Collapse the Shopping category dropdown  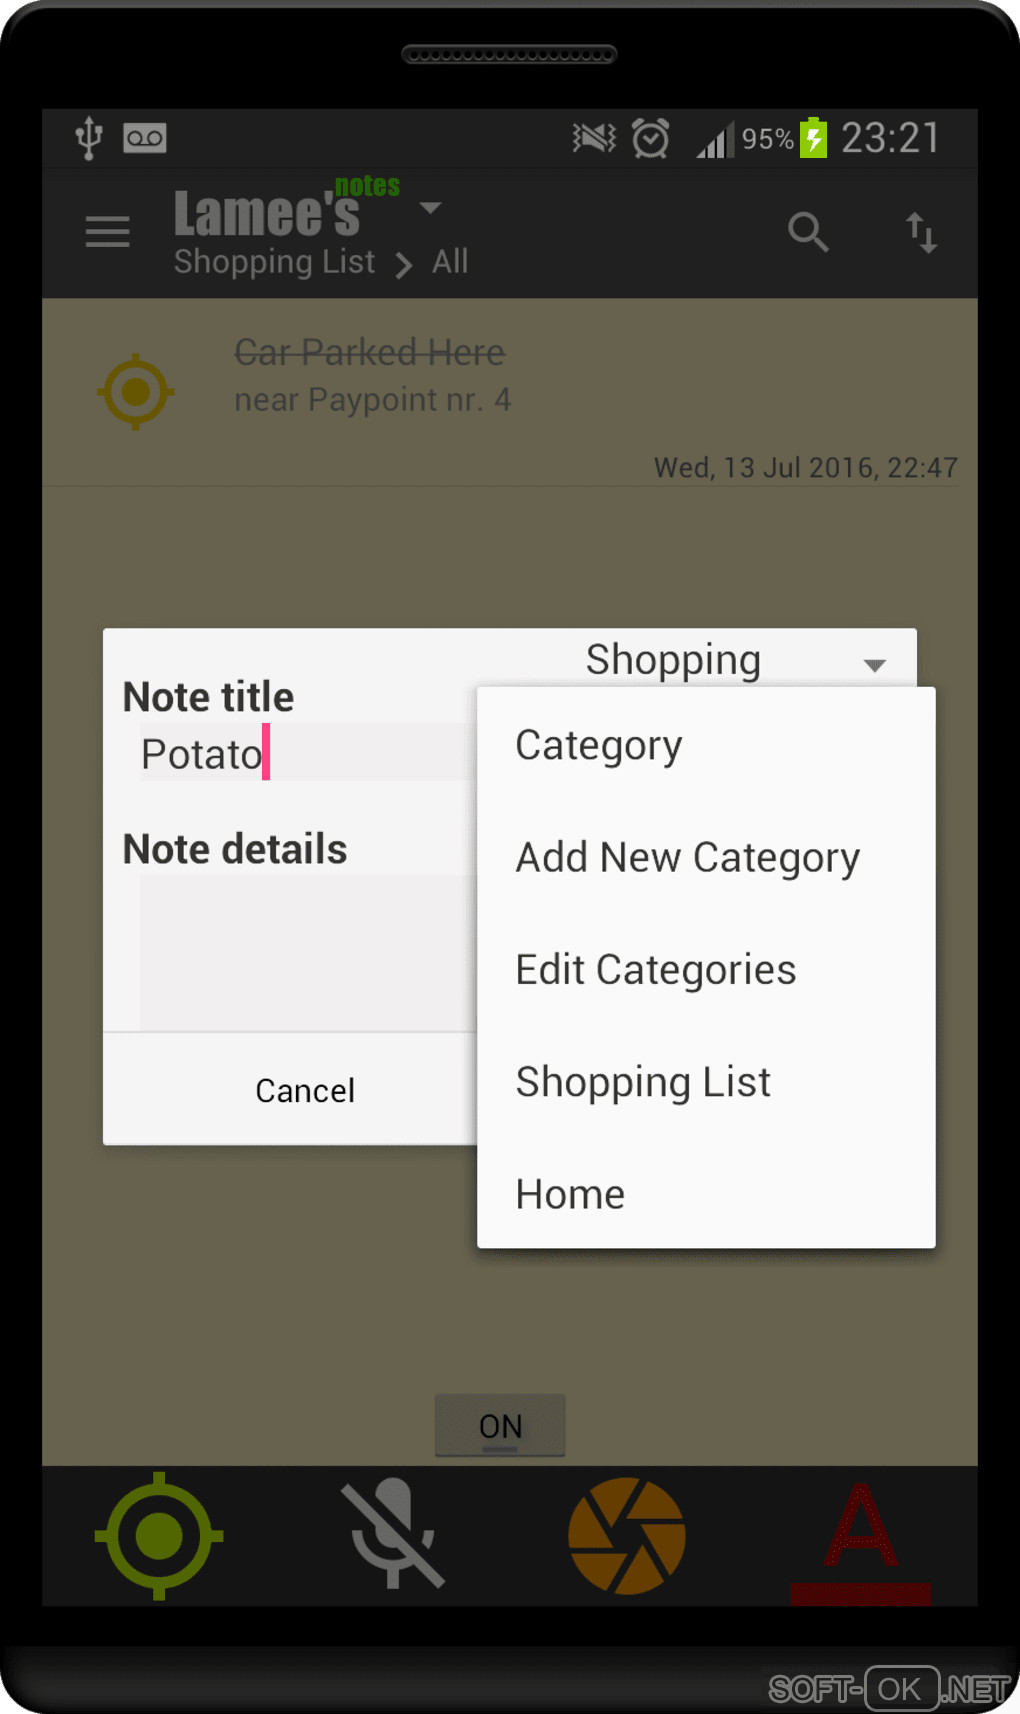coord(736,660)
